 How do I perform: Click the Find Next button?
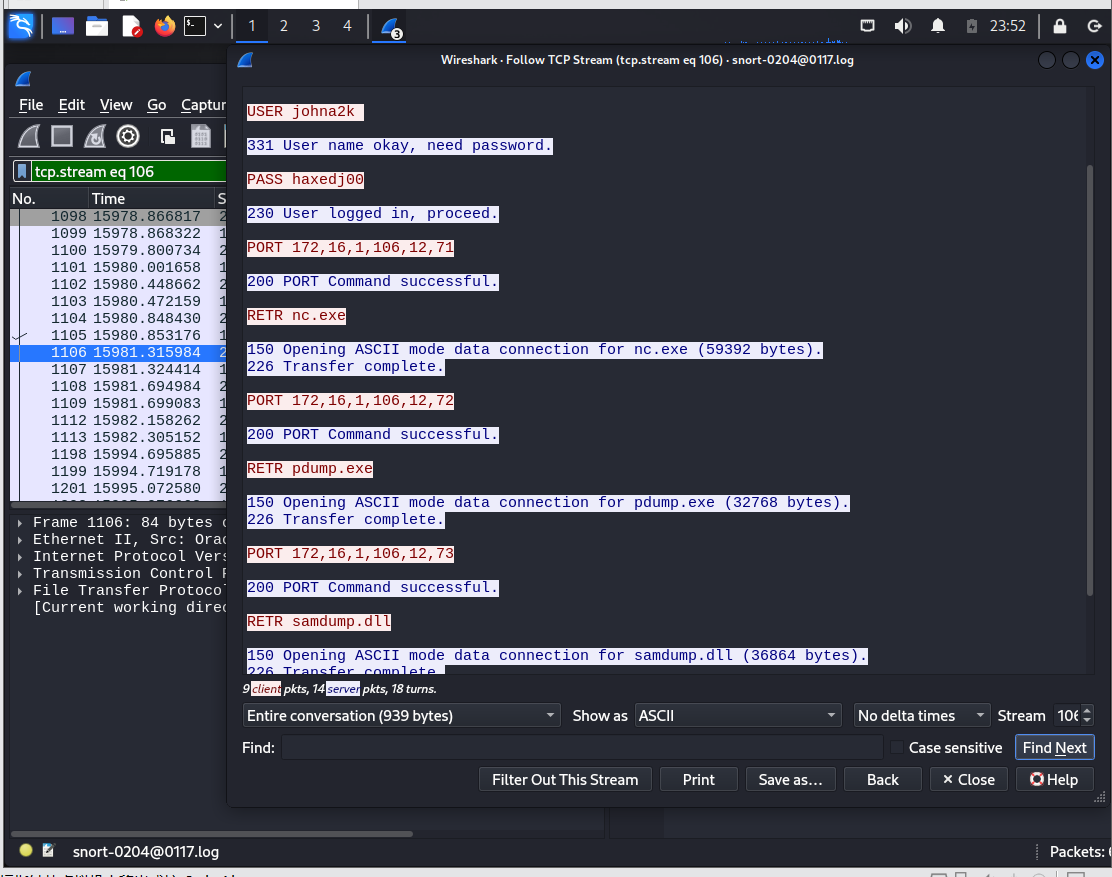coord(1055,748)
